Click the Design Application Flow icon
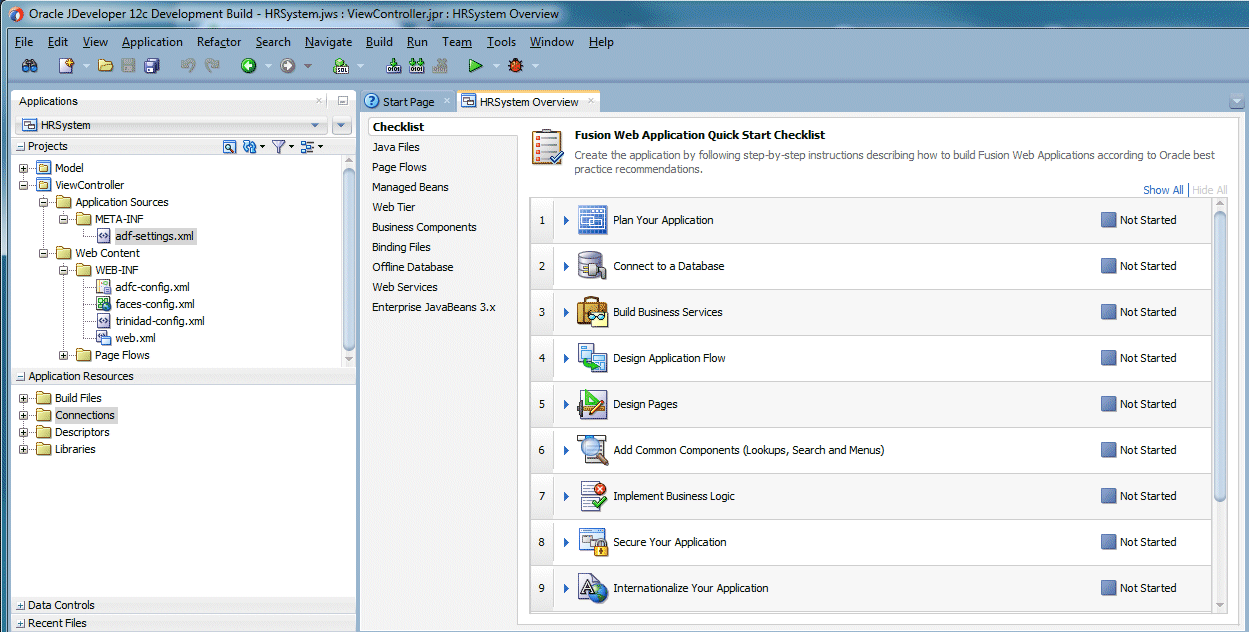This screenshot has height=632, width=1249. point(592,358)
